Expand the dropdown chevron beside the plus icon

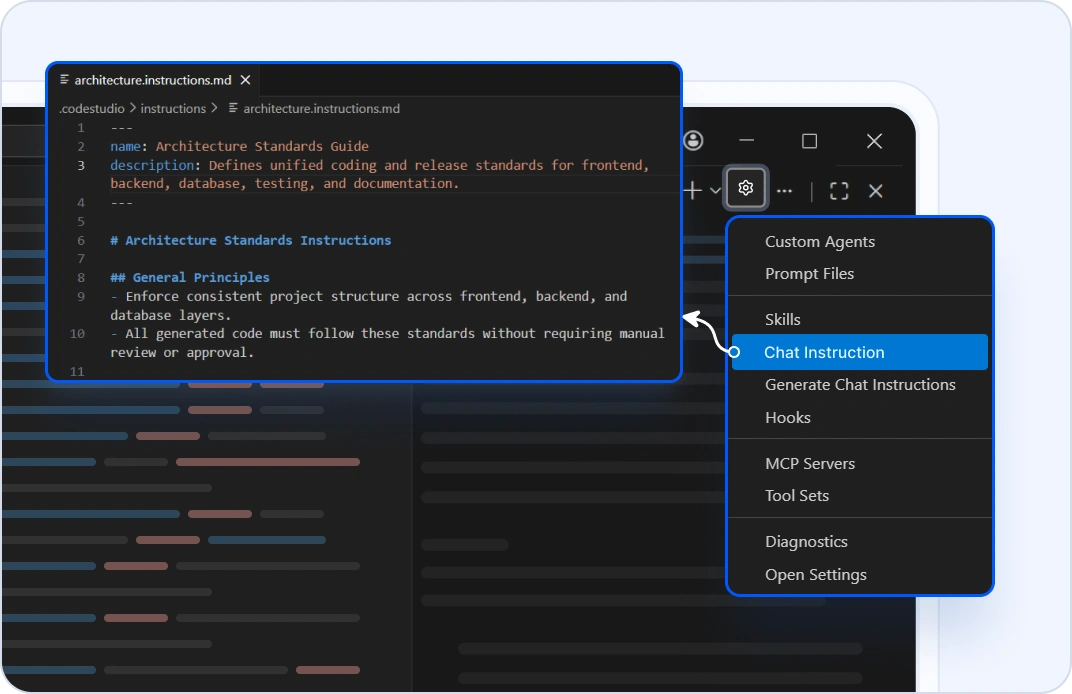(715, 190)
